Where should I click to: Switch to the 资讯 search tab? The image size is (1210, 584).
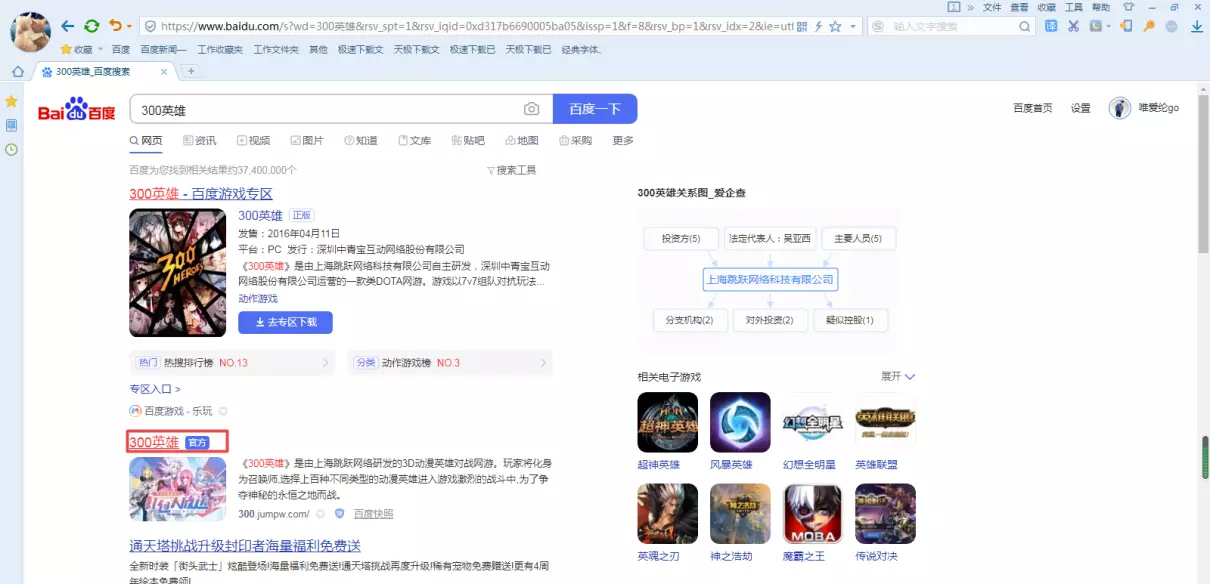click(200, 140)
